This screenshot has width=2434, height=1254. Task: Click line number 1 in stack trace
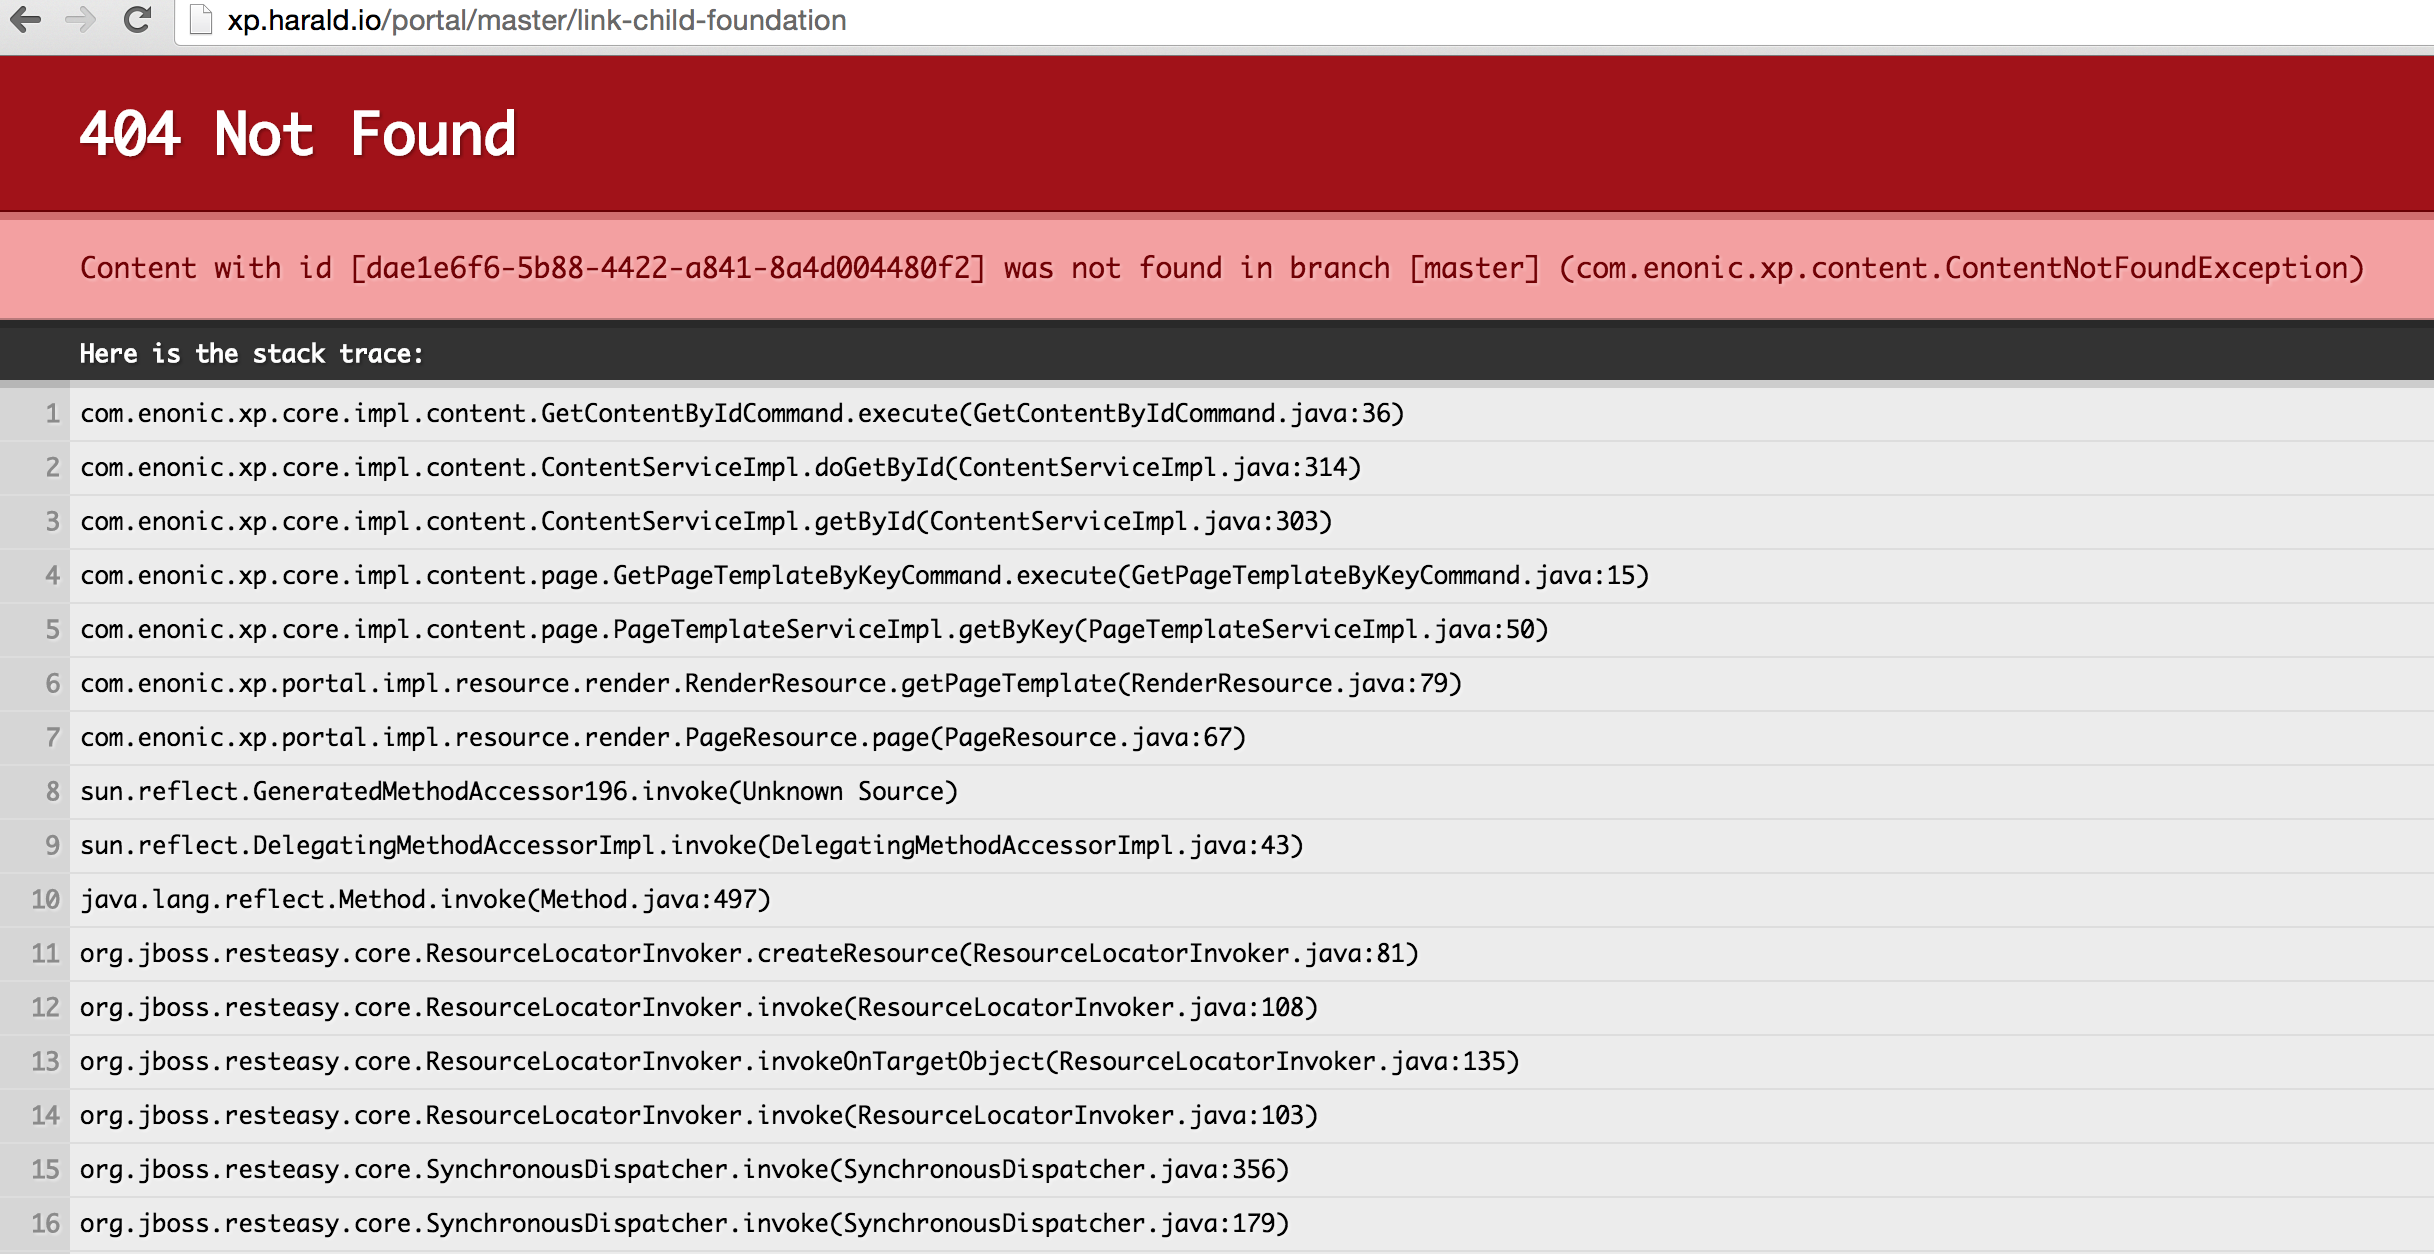(x=52, y=413)
